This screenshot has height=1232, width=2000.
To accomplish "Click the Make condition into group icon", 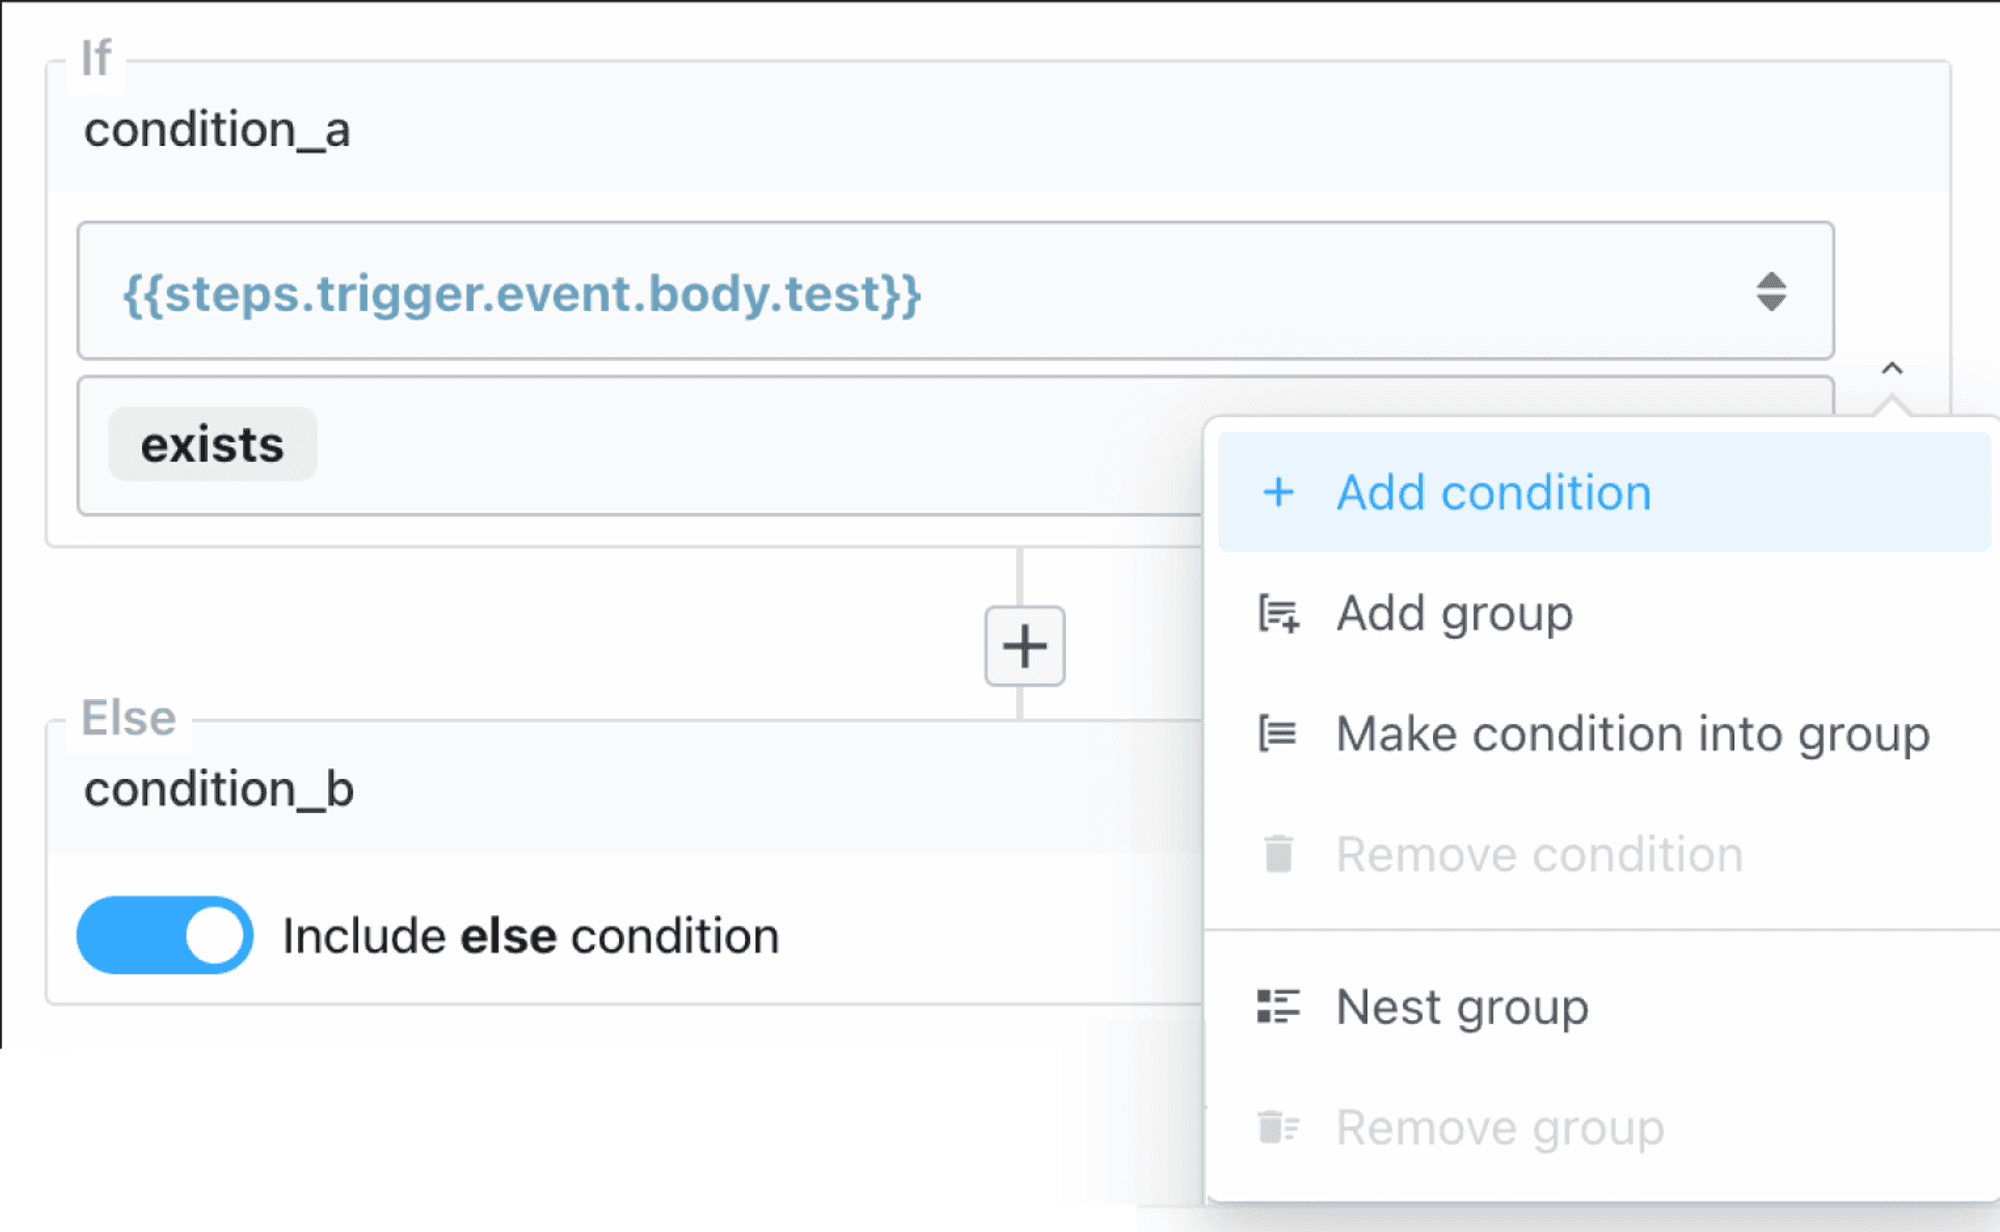I will pyautogui.click(x=1278, y=734).
